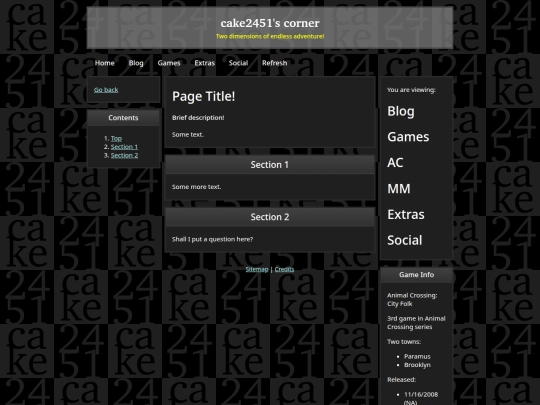Click the Game Info panel header
This screenshot has width=540, height=405.
(416, 275)
